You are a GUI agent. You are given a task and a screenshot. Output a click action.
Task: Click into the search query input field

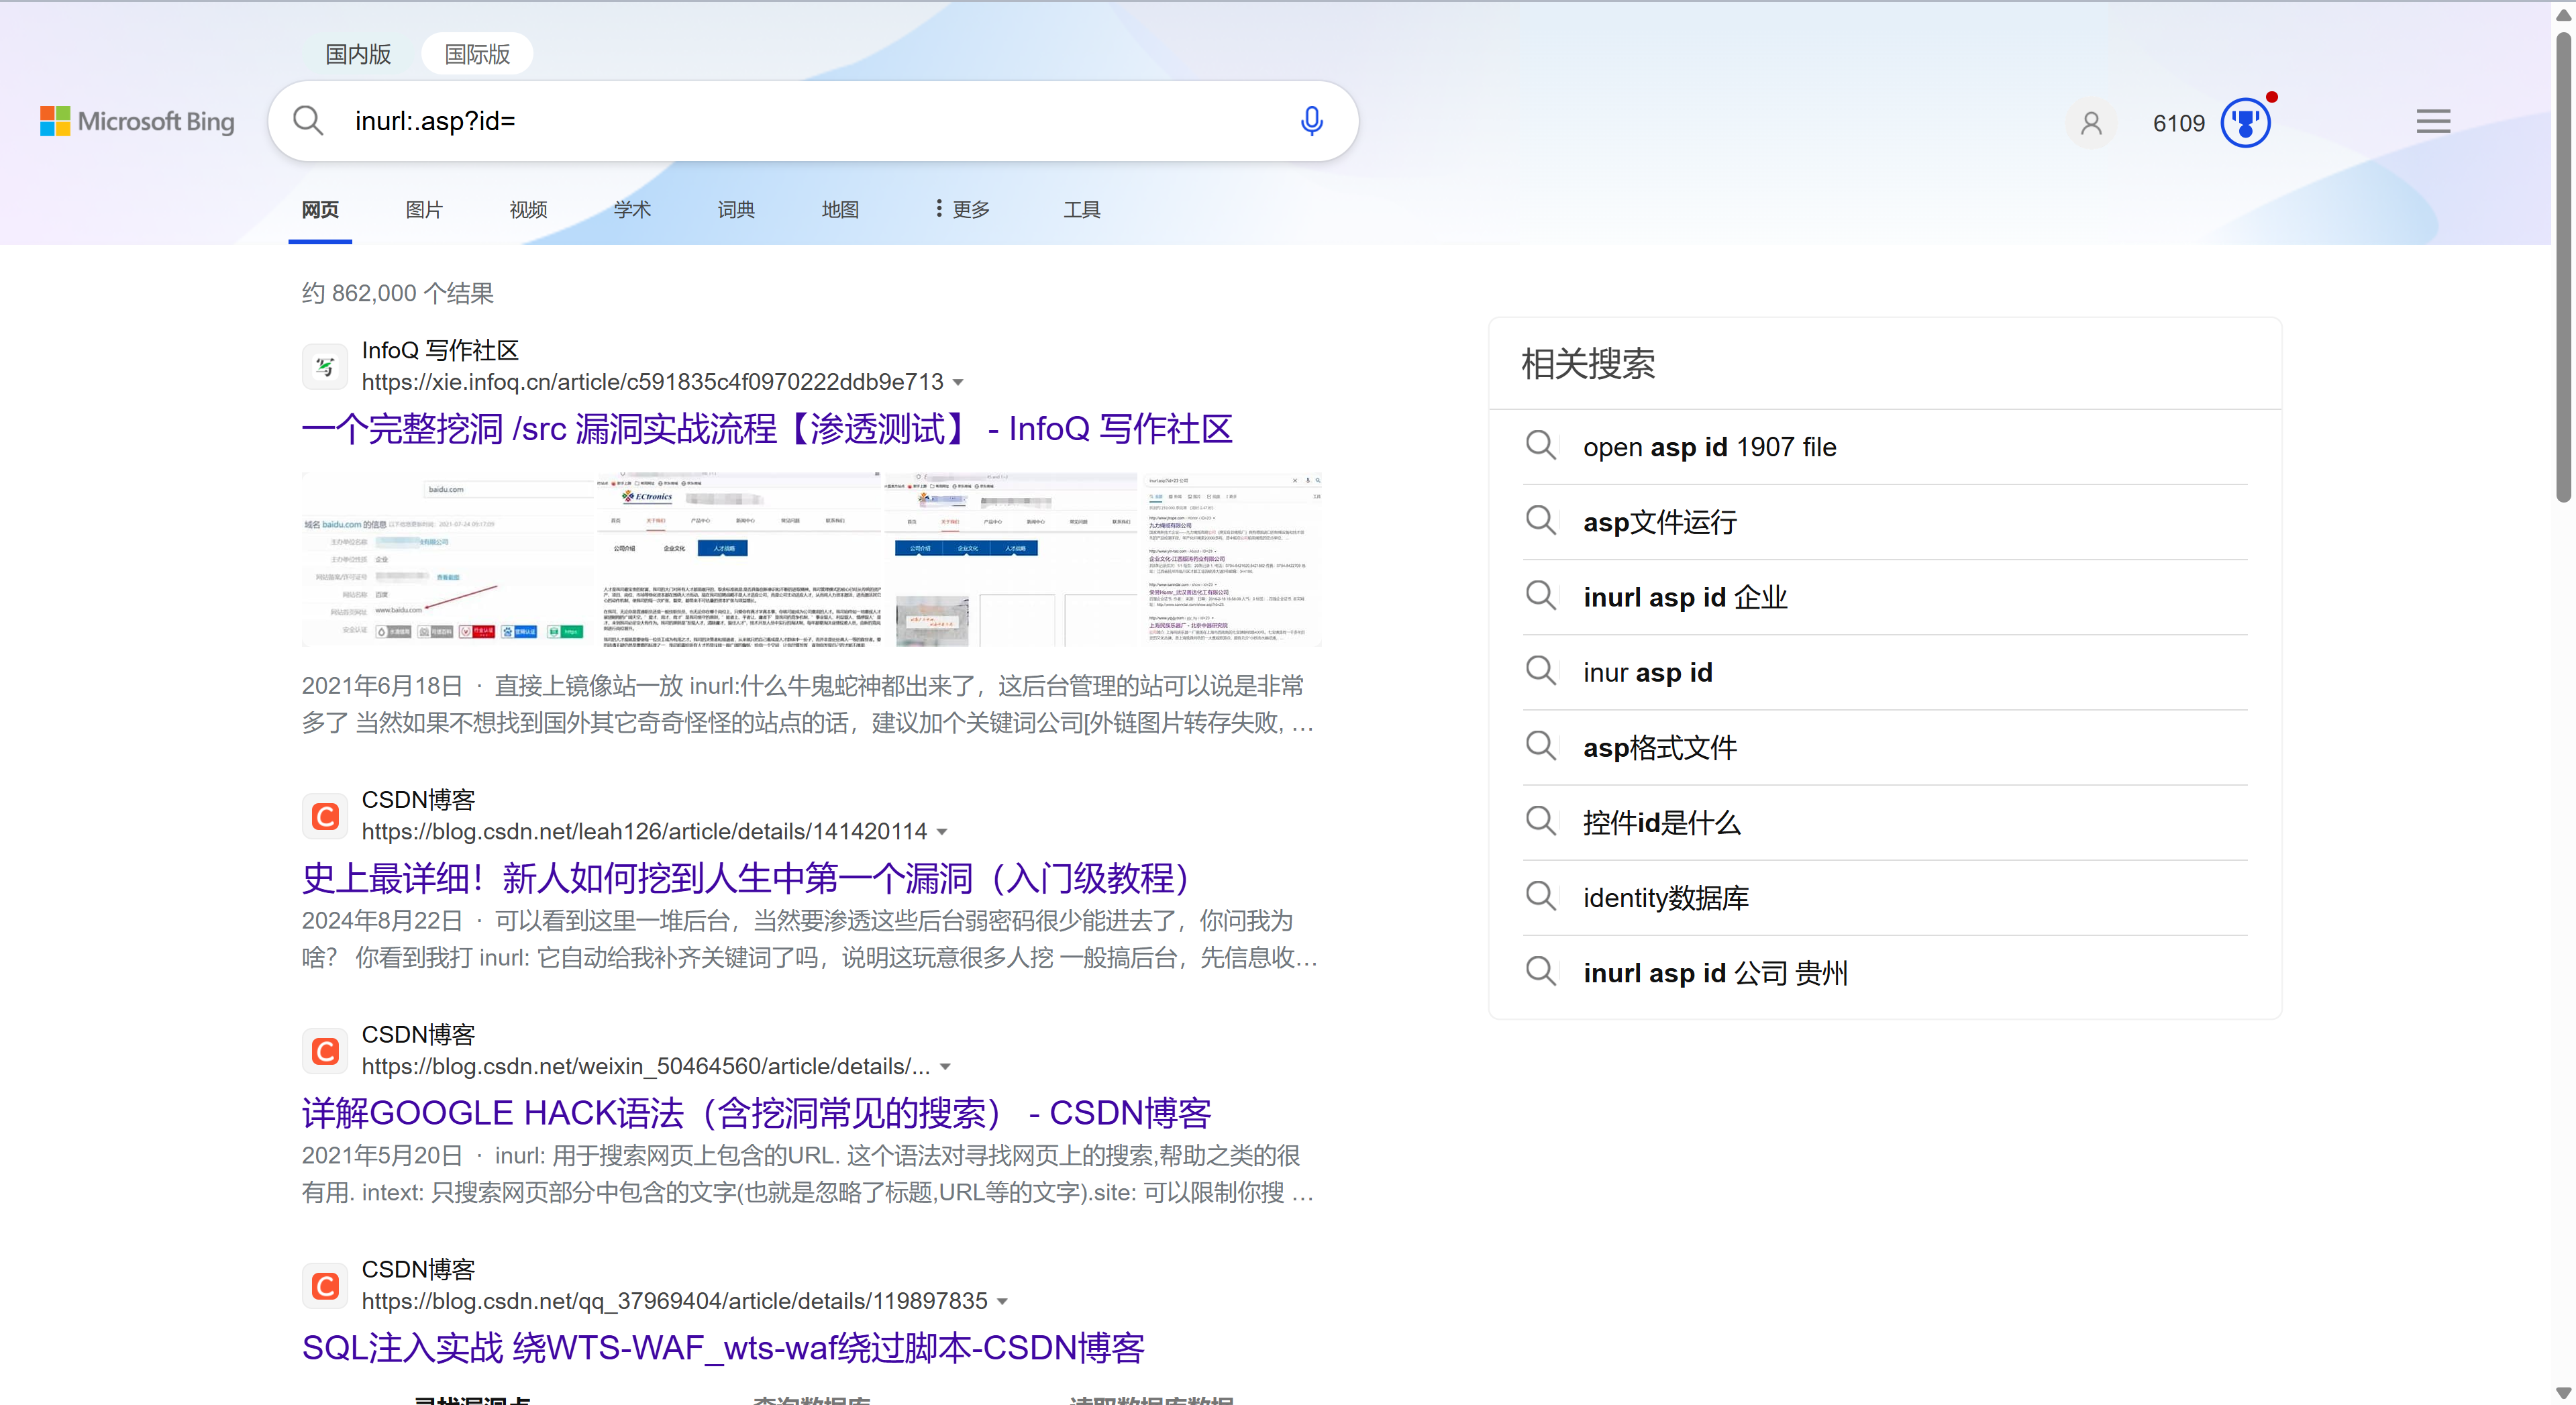pos(800,121)
